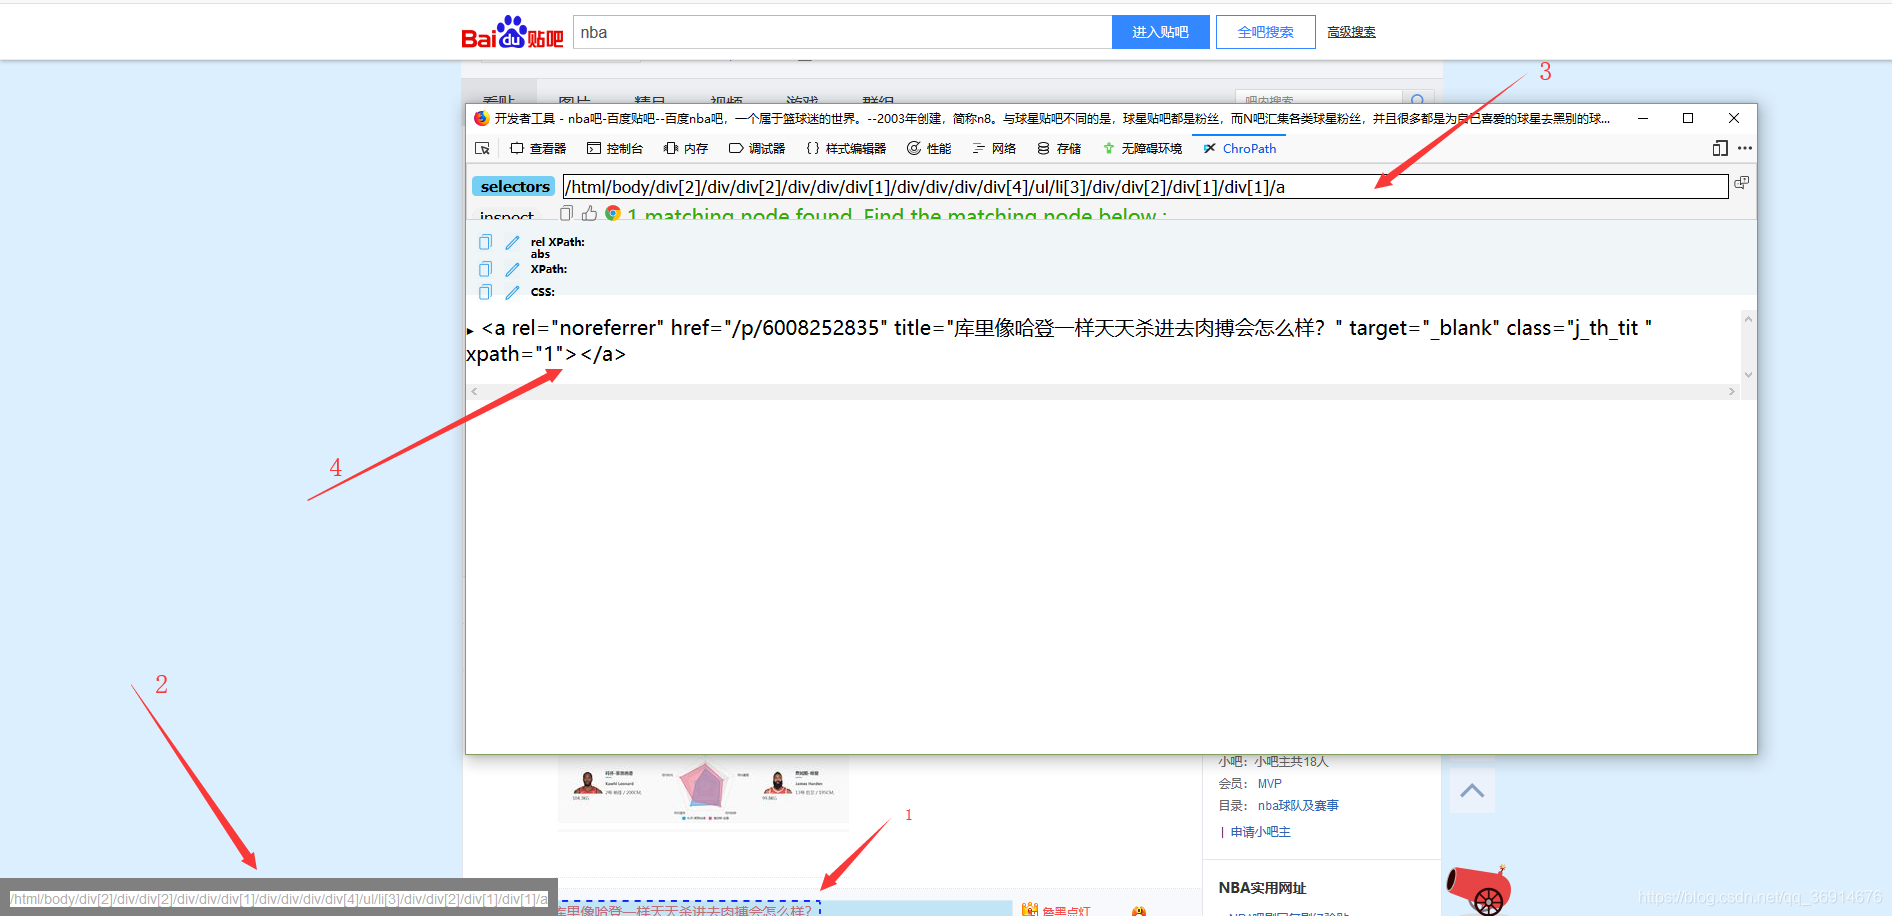Viewport: 1892px width, 916px height.
Task: Open the nba球队及赛事 directory link
Action: tap(1298, 806)
